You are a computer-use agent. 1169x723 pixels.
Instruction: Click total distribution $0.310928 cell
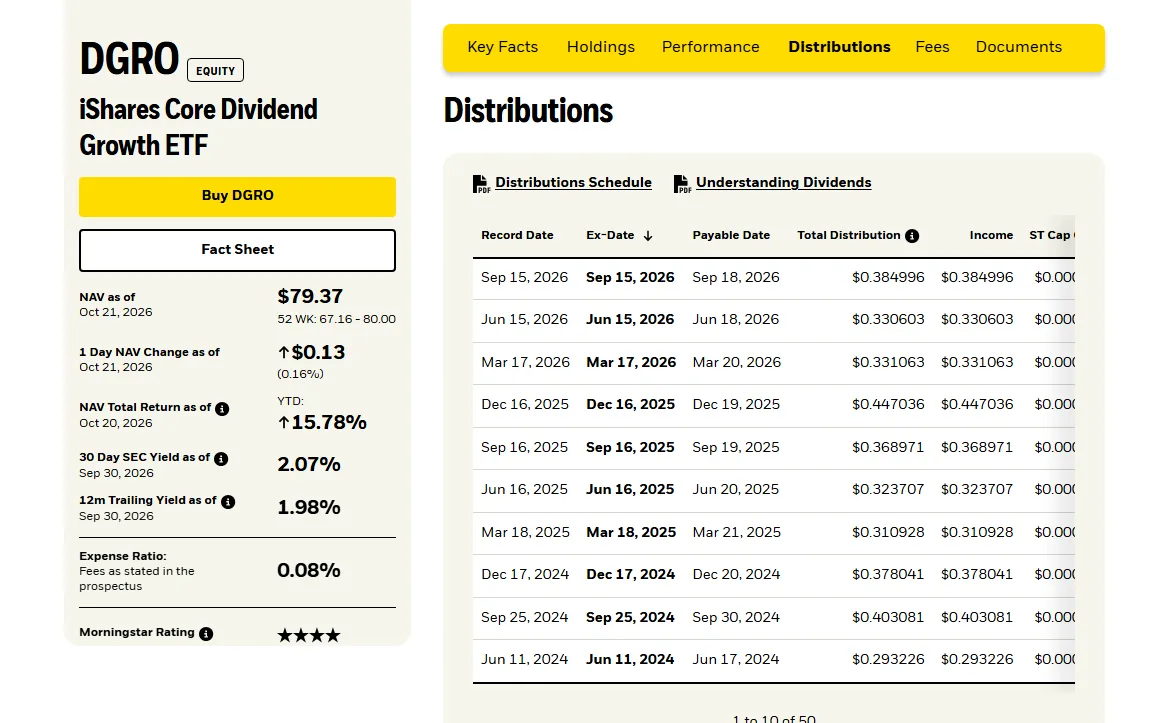click(888, 532)
